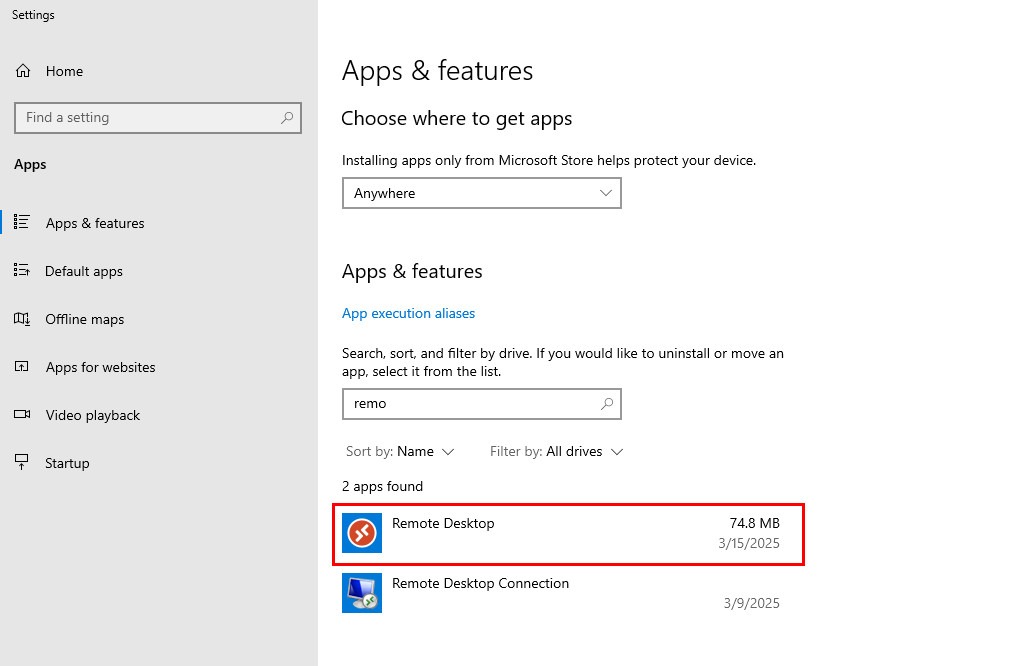Select the Remote Desktop Connection app name
The width and height of the screenshot is (1024, 666).
coord(480,583)
